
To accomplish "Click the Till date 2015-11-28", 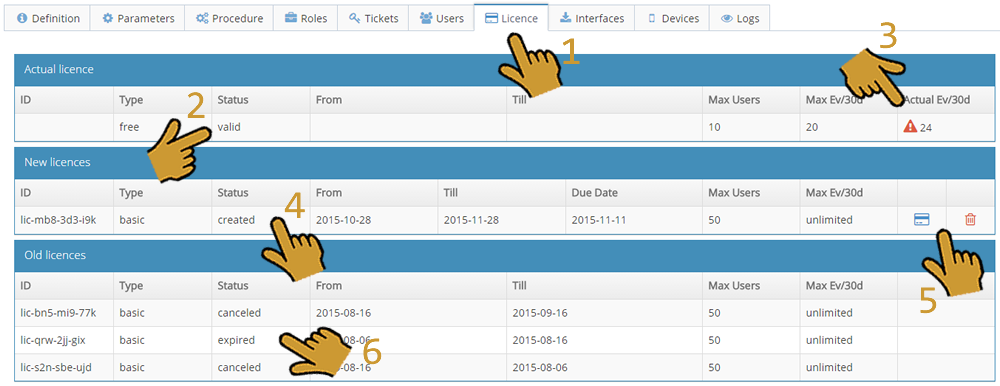I will coord(471,219).
